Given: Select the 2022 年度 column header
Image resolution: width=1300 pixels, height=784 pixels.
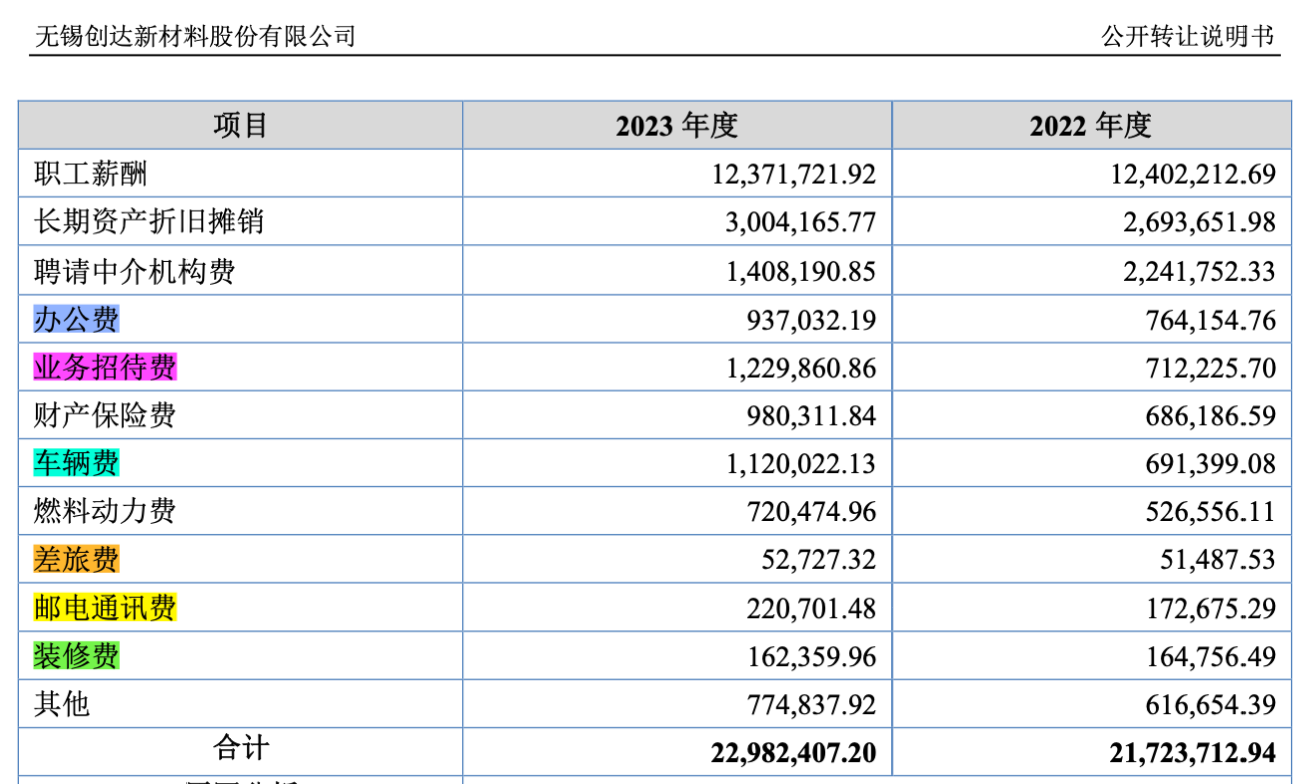Looking at the screenshot, I should point(1091,126).
